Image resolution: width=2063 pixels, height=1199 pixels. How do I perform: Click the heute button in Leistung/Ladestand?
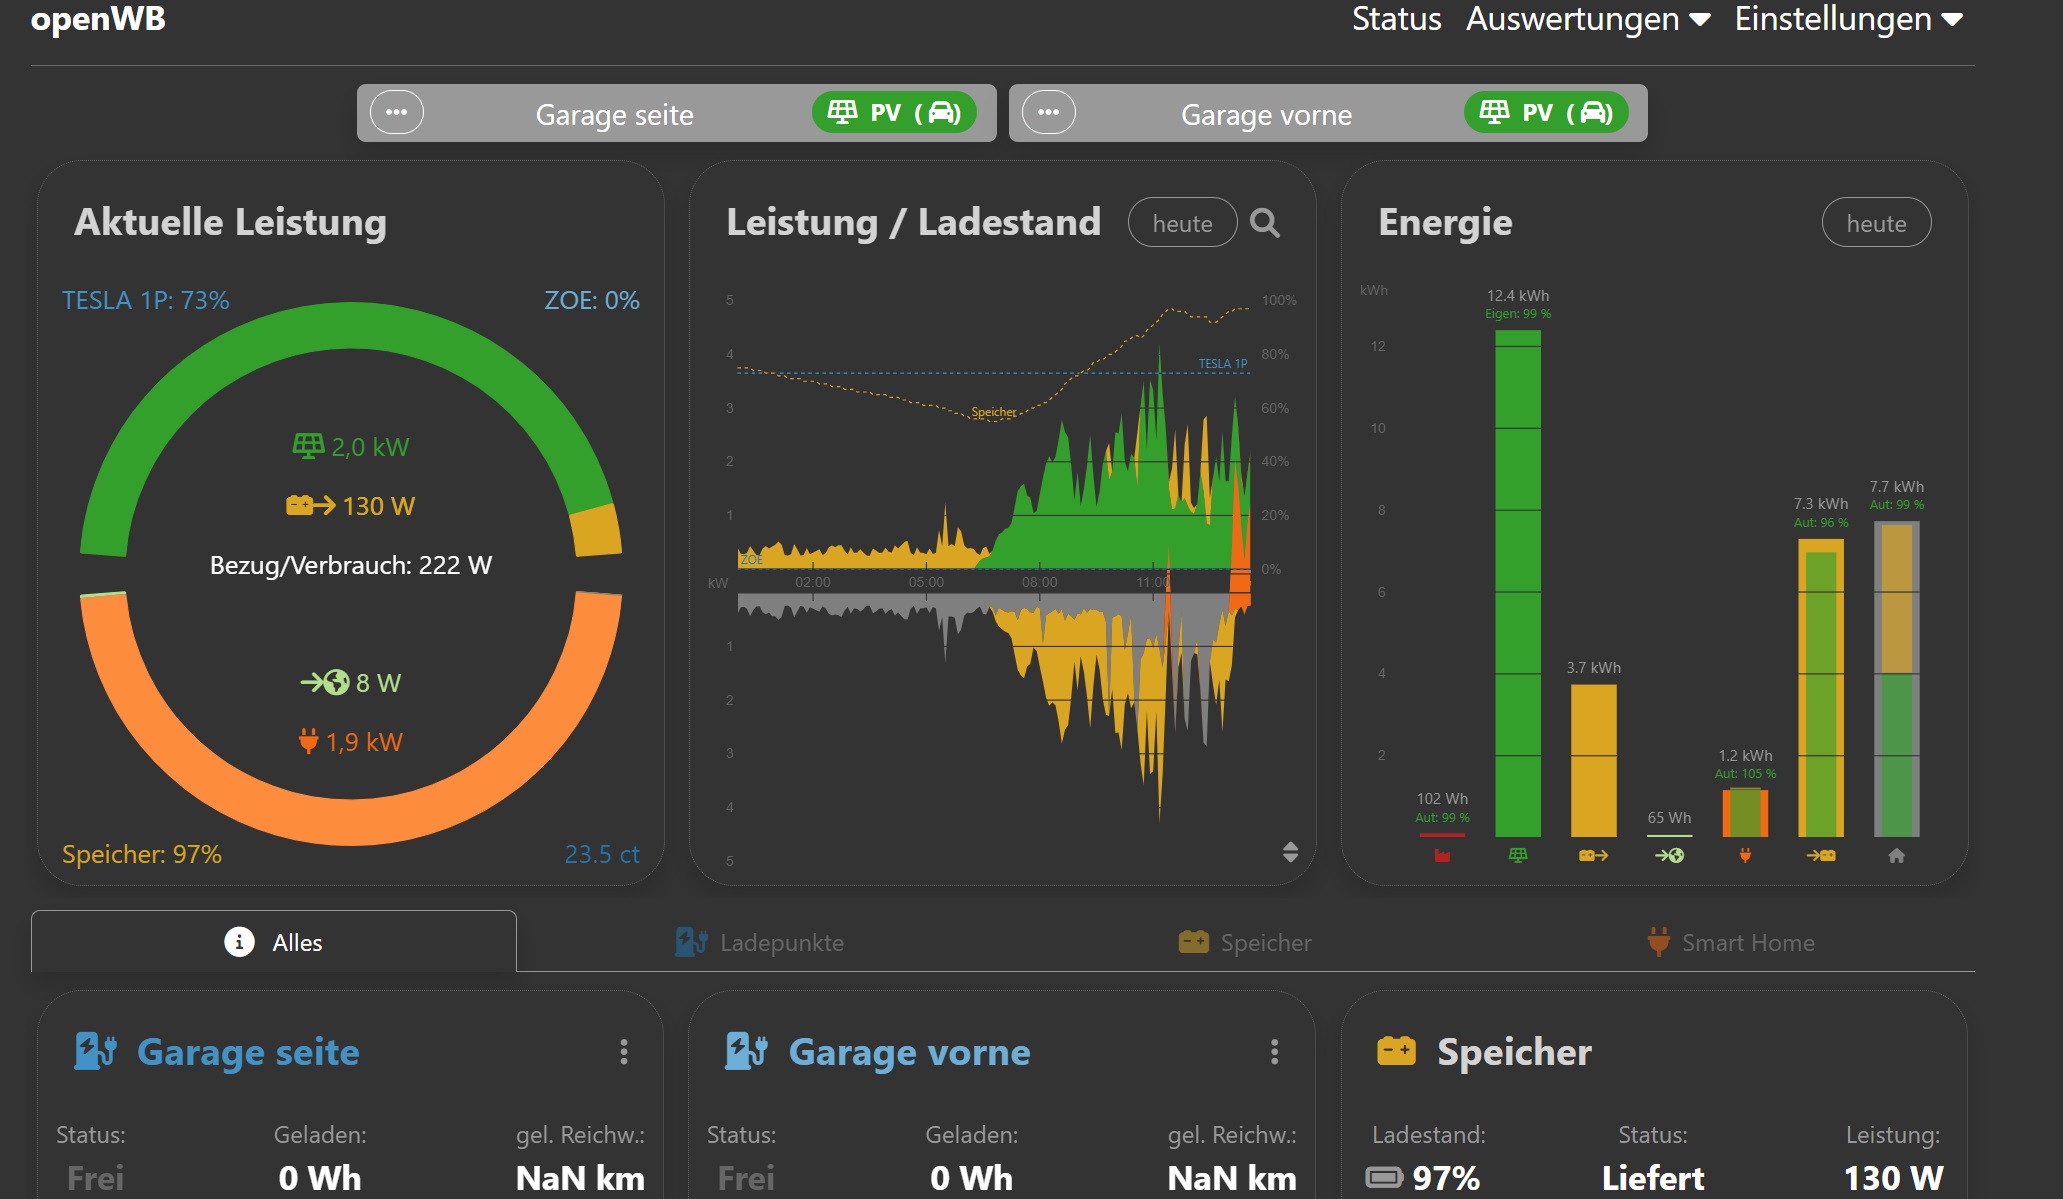[x=1182, y=223]
